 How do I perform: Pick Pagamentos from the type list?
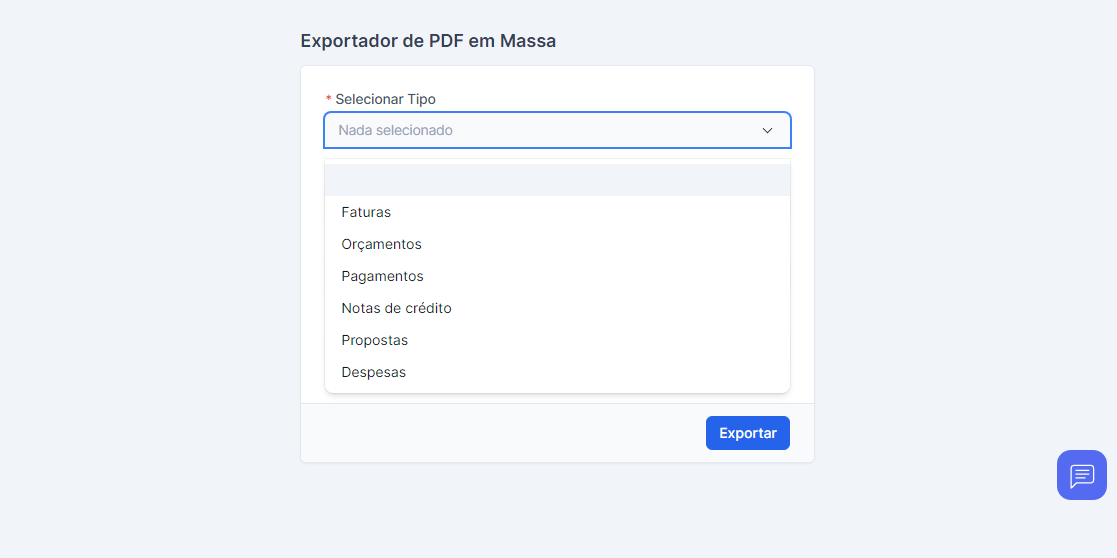coord(382,276)
